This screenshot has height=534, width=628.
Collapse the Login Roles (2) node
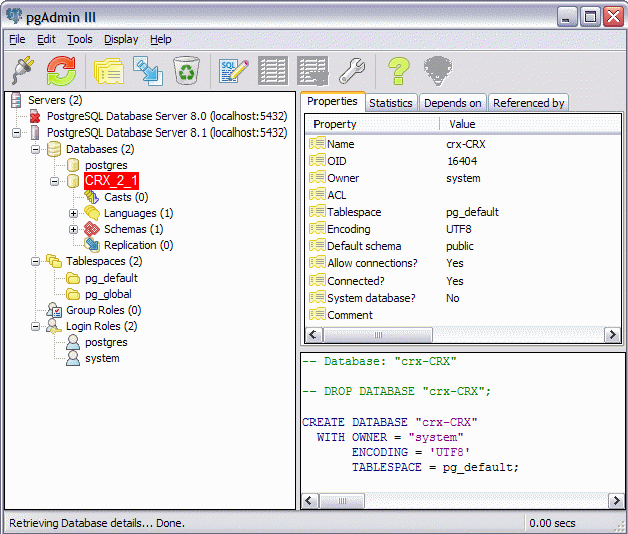(x=36, y=326)
